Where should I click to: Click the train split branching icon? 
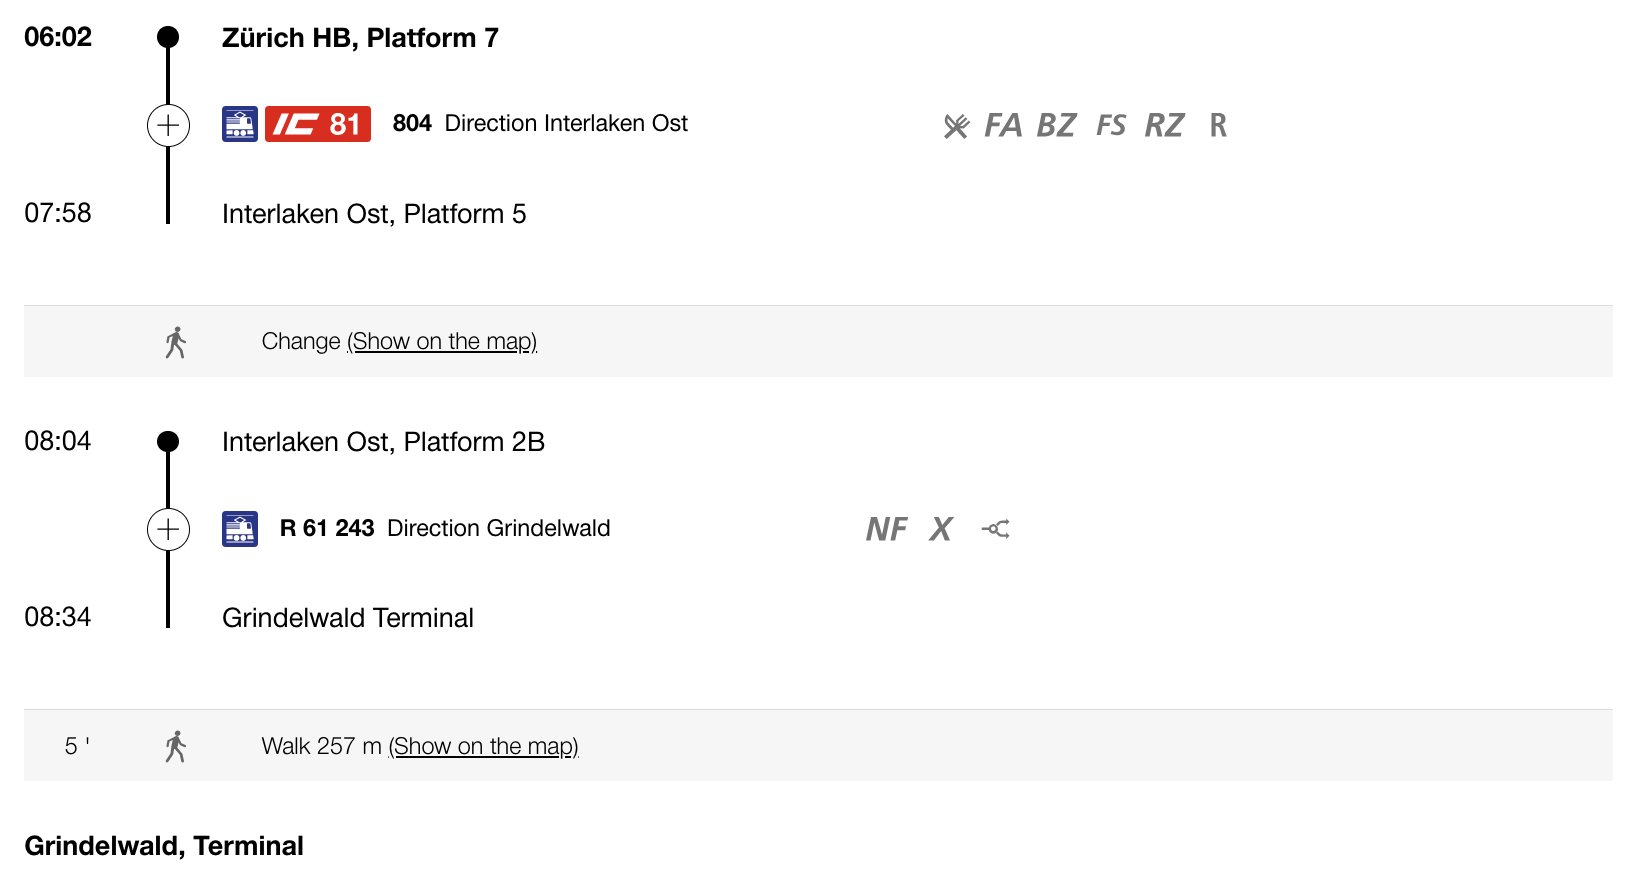pos(996,529)
